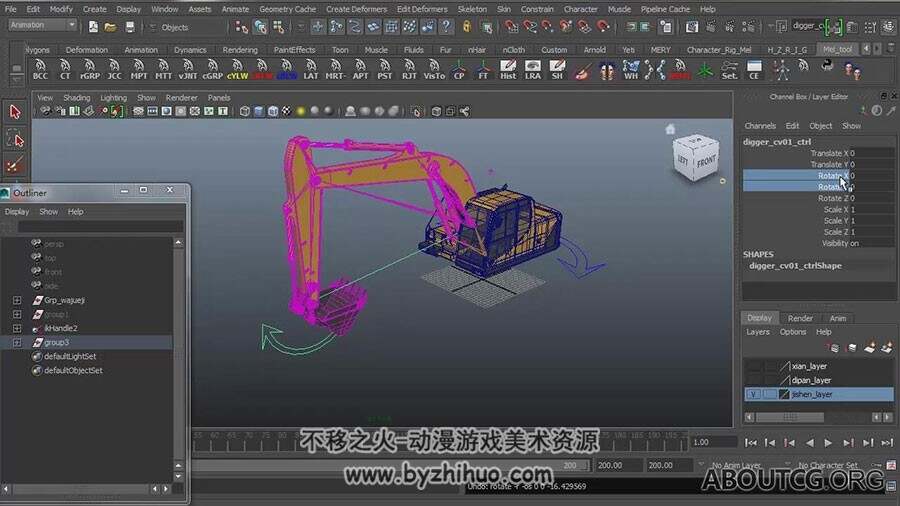
Task: Open the Animation menu set dropdown
Action: (42, 25)
